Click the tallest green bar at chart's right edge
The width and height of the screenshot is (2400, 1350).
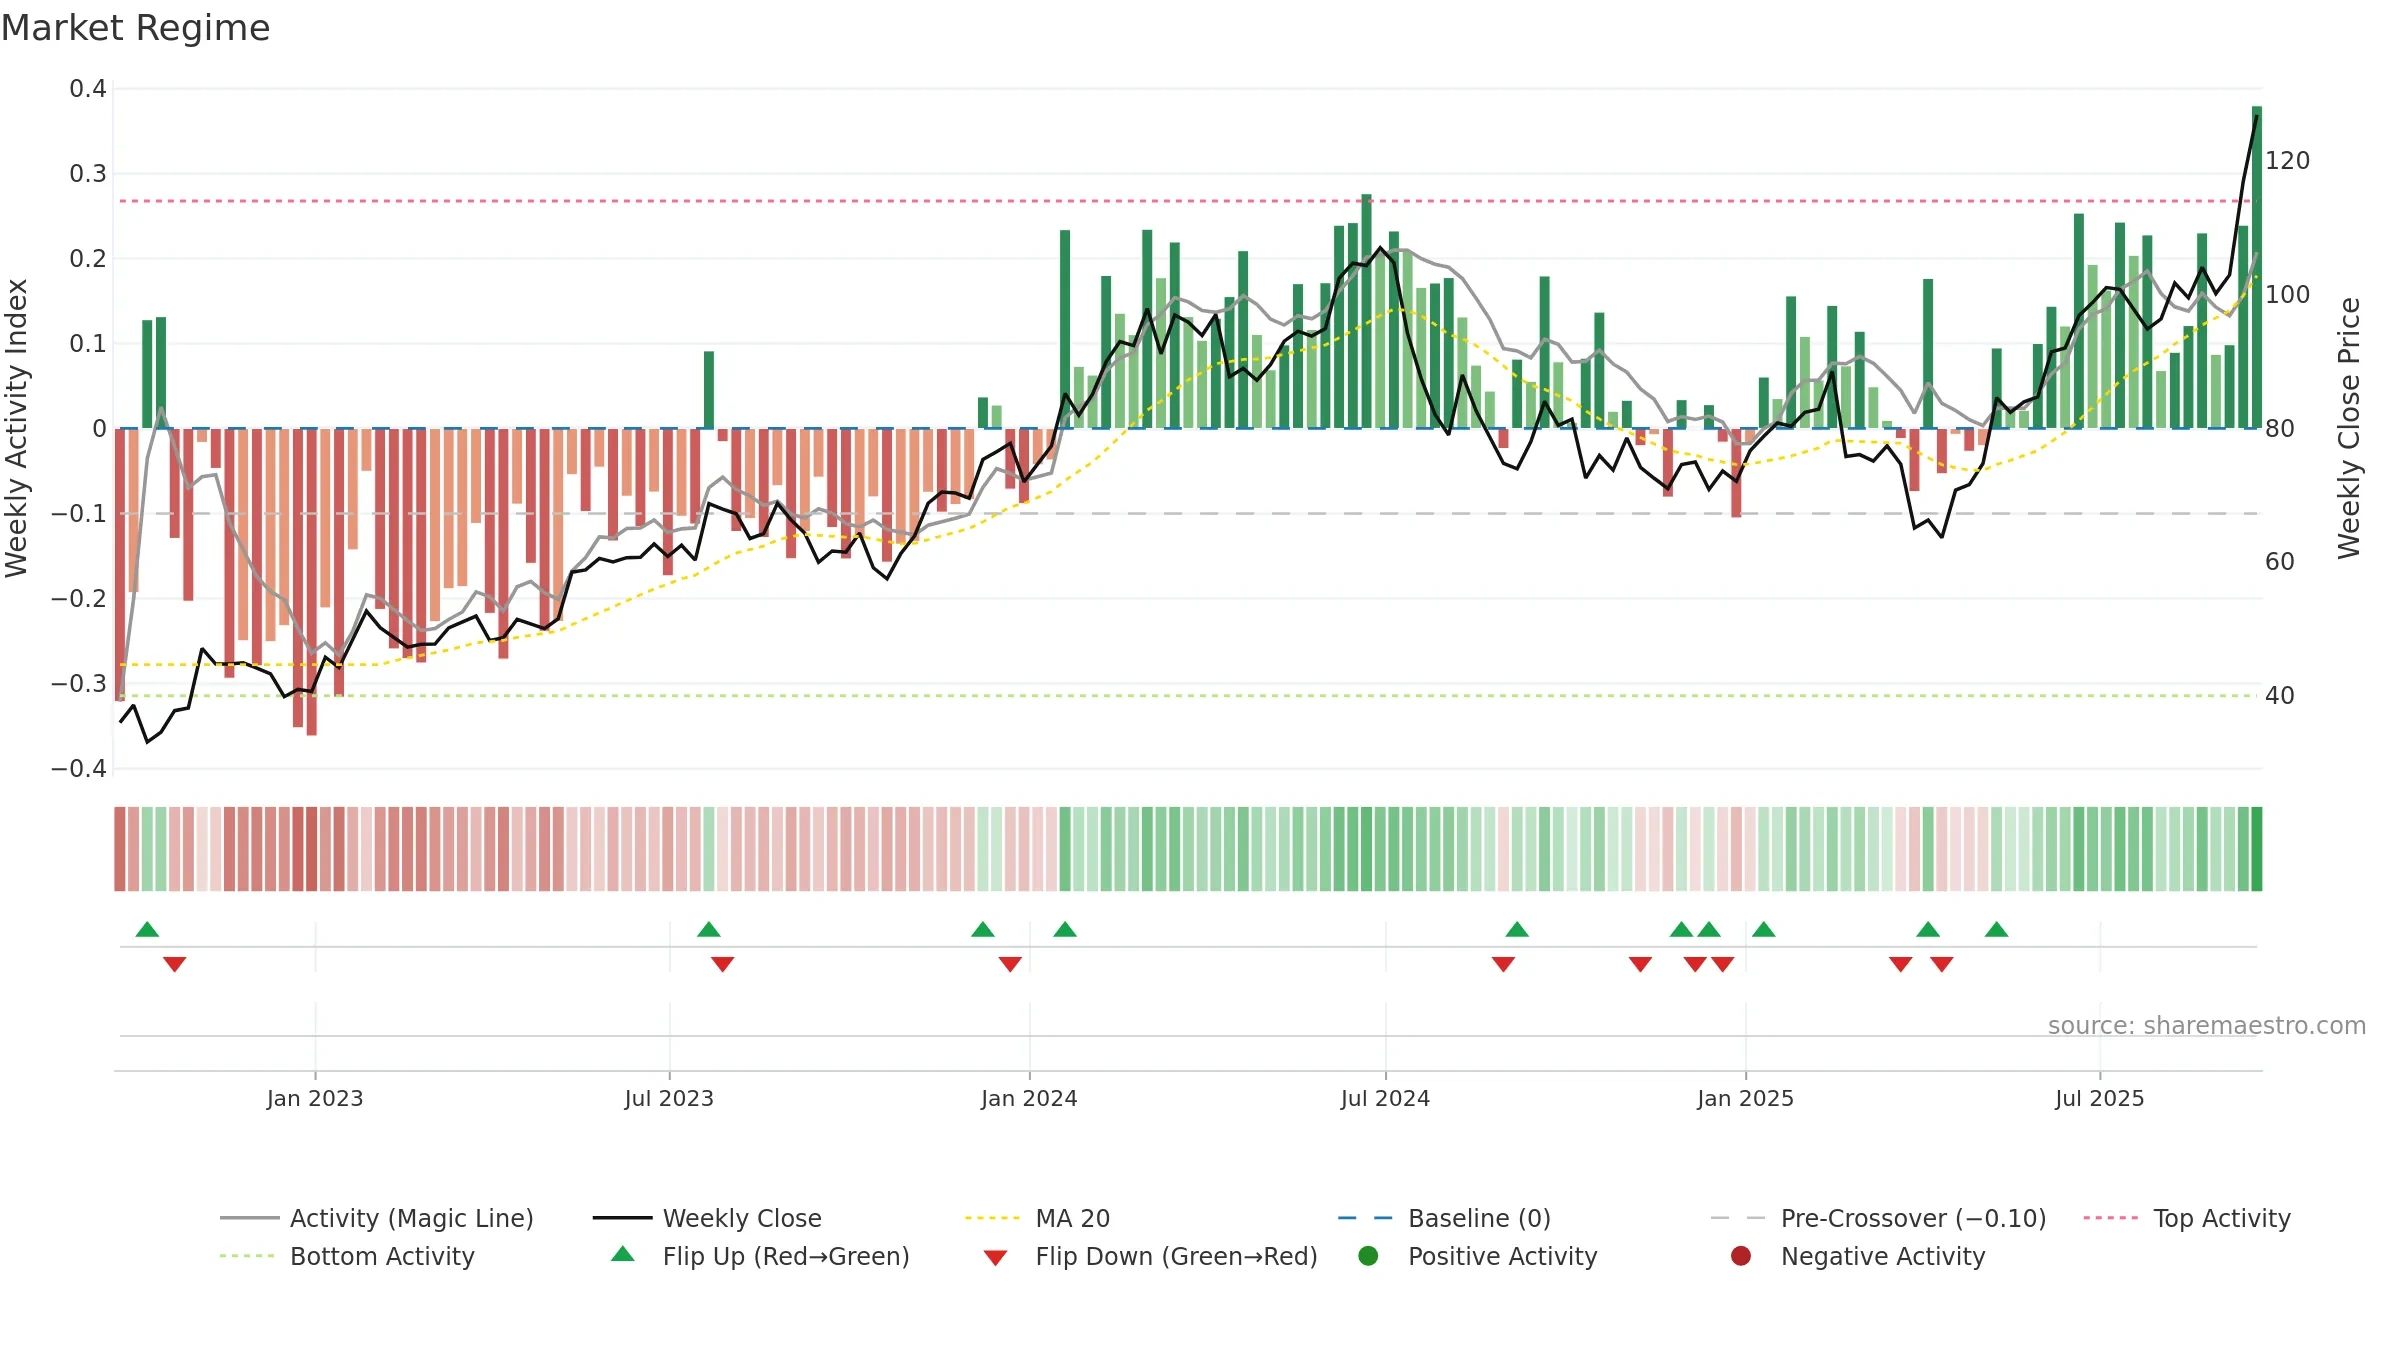pyautogui.click(x=2257, y=267)
